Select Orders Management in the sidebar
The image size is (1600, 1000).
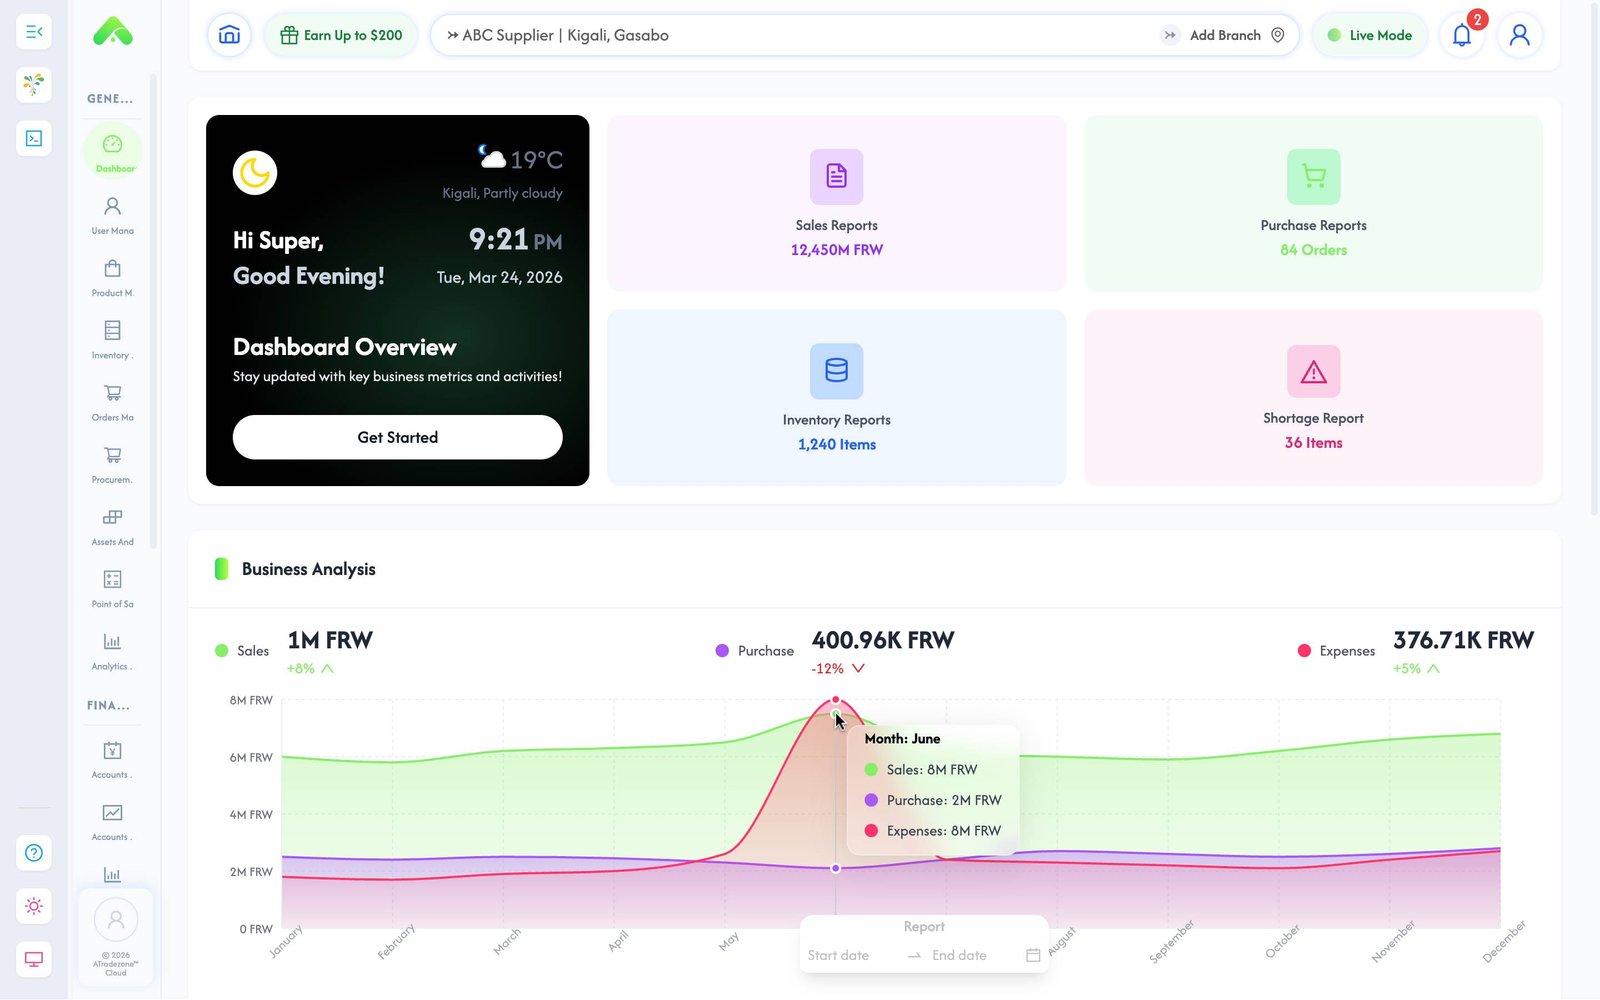[112, 400]
